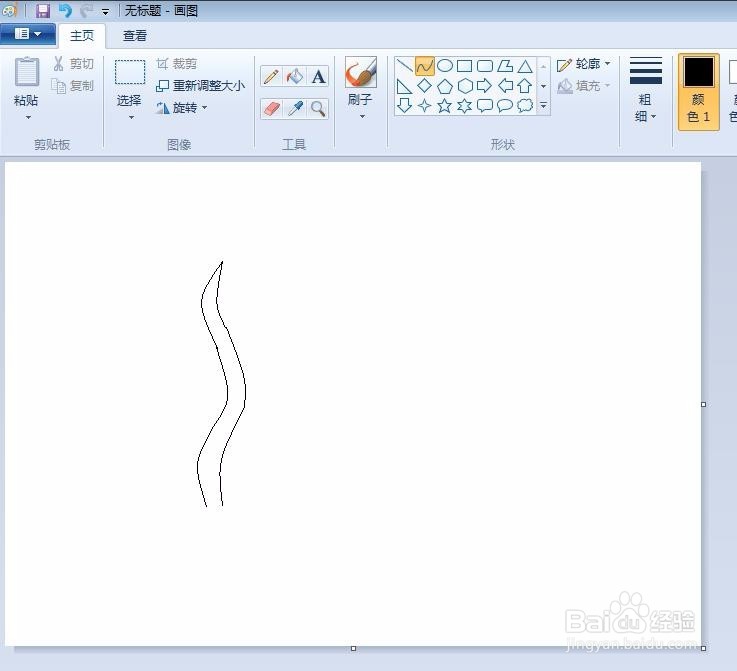The image size is (737, 671).
Task: Choose the Polygon shape
Action: click(x=505, y=66)
